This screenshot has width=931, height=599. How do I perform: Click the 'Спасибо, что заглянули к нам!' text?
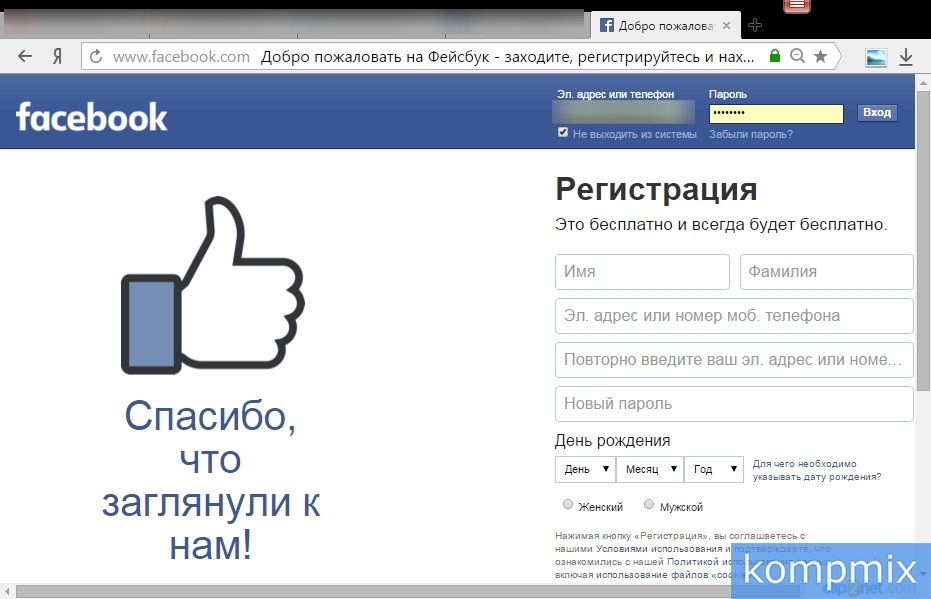click(211, 480)
